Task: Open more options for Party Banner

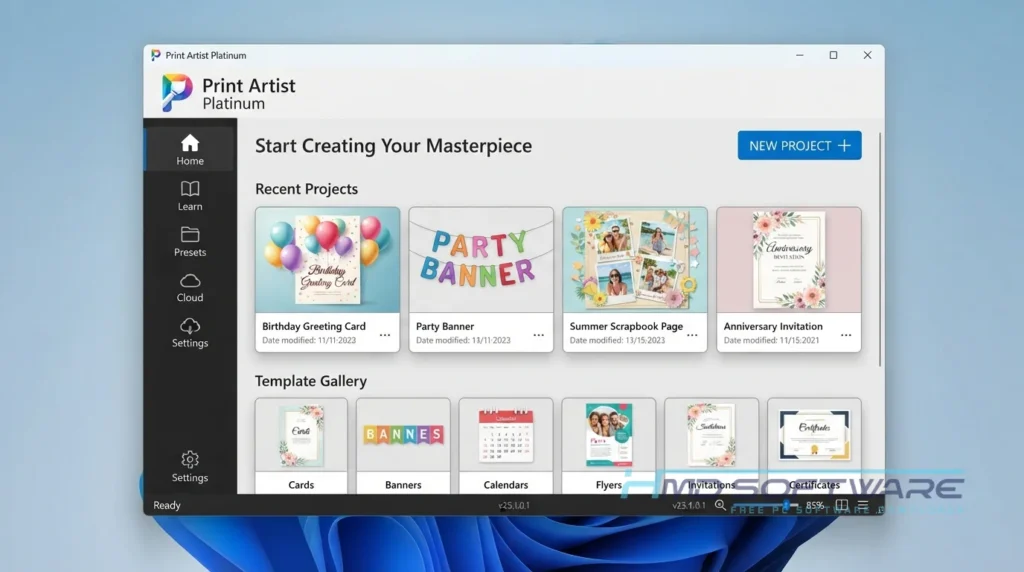Action: point(538,335)
